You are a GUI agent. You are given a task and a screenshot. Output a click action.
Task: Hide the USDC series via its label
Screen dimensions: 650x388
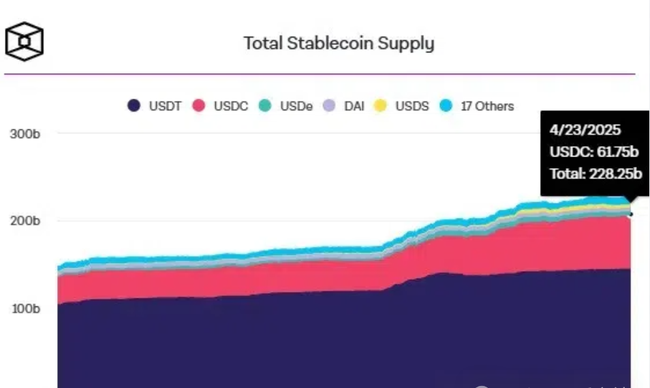[231, 106]
